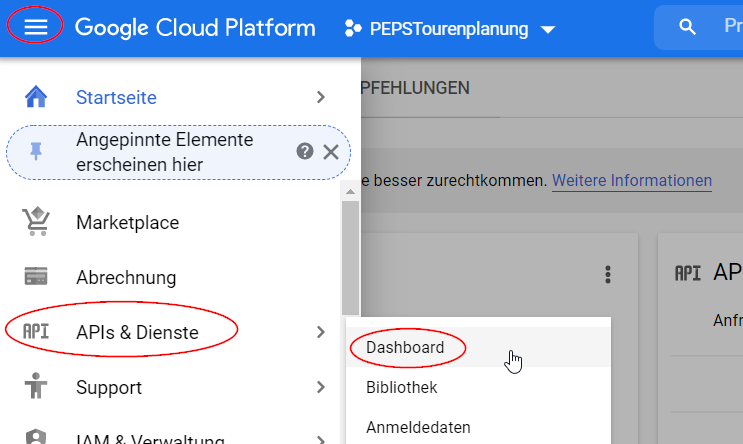Click the hamburger navigation menu icon
743x444 pixels.
[36, 28]
